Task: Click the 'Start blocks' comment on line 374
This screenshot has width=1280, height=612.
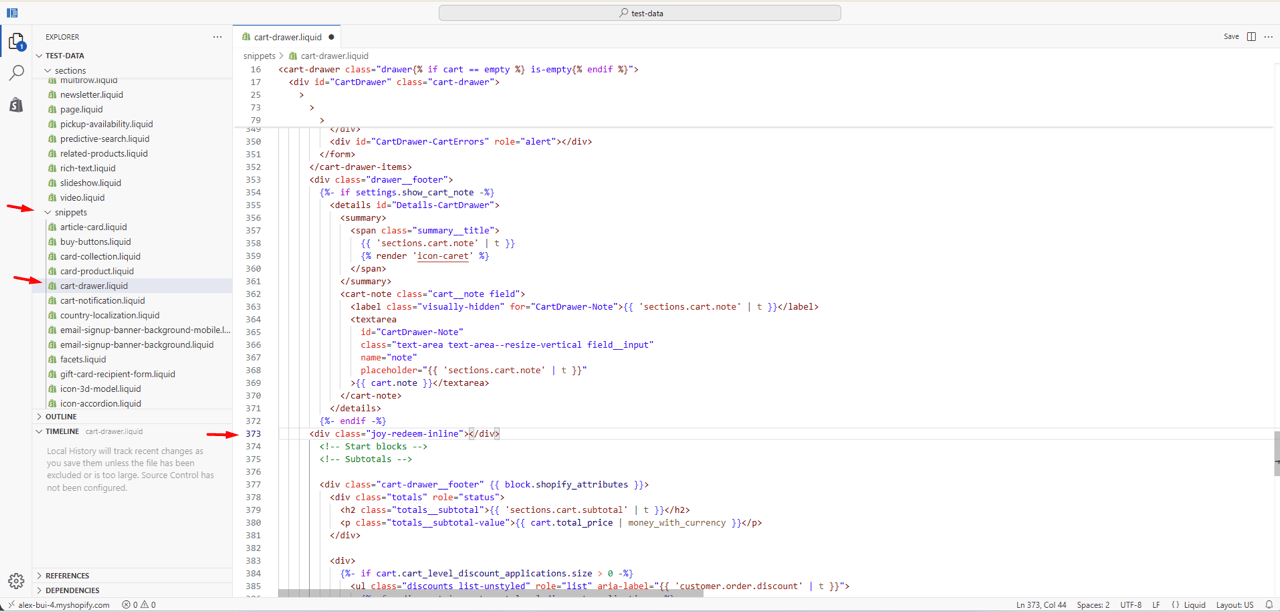Action: [x=374, y=446]
